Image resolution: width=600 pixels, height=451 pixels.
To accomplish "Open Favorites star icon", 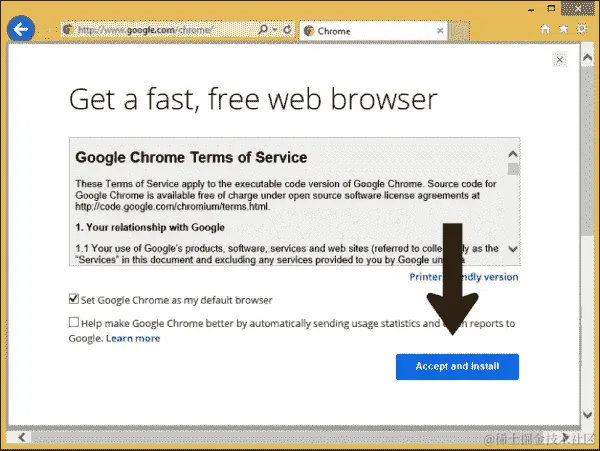I will point(563,29).
